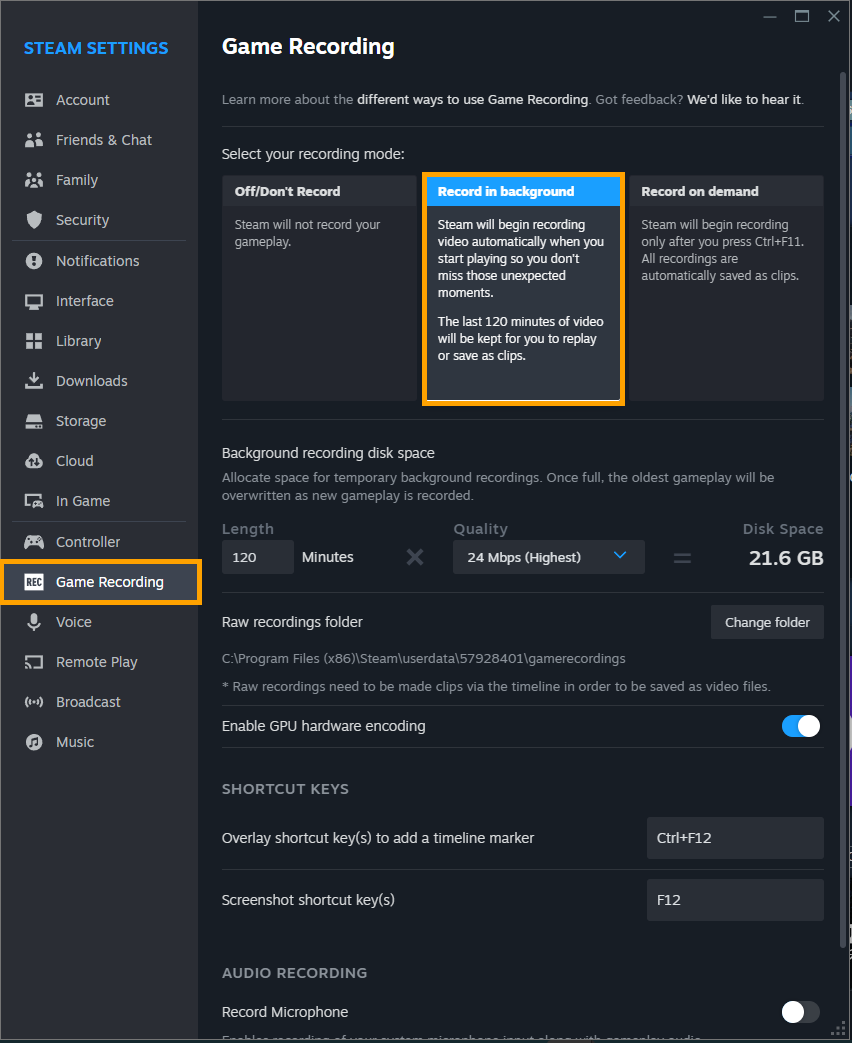This screenshot has width=852, height=1043.
Task: Click the Length minutes input field
Action: point(257,557)
